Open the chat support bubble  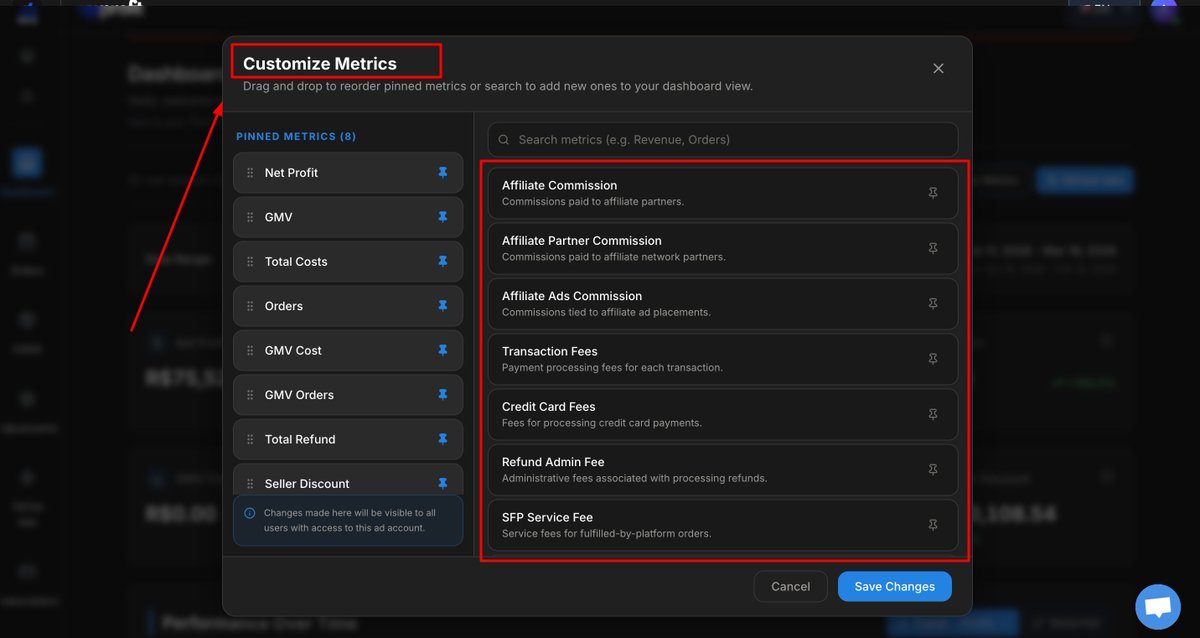[x=1158, y=607]
